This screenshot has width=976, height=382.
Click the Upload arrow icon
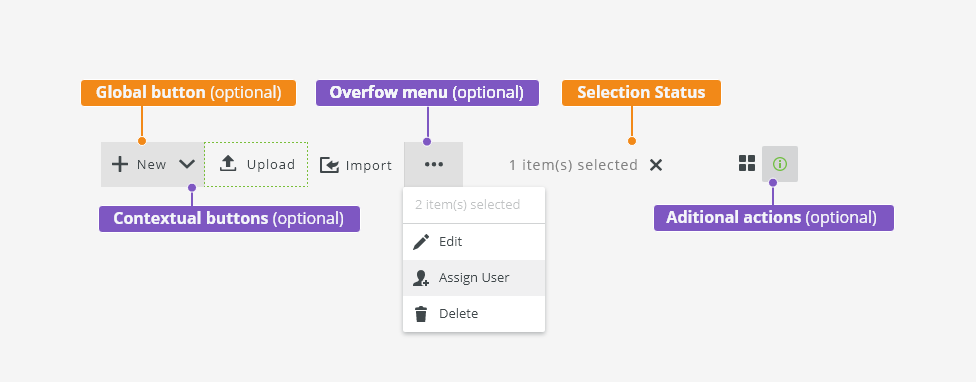click(228, 164)
